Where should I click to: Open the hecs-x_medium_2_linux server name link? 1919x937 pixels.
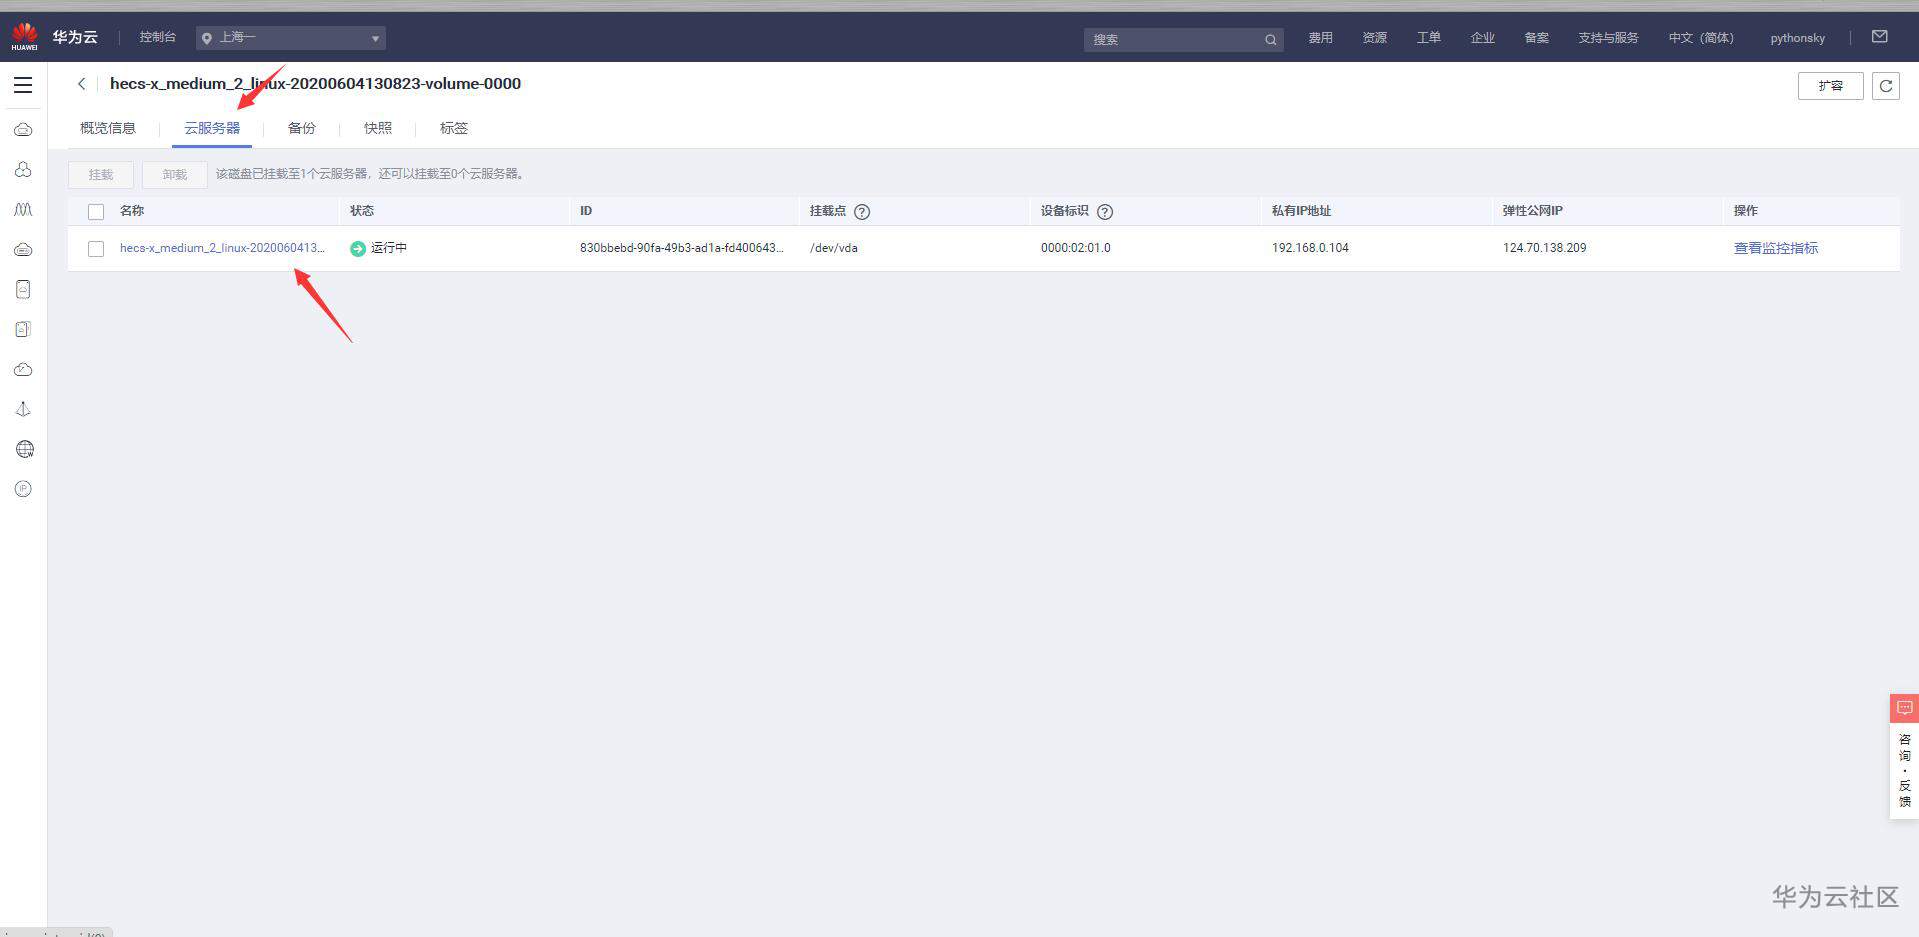point(222,248)
